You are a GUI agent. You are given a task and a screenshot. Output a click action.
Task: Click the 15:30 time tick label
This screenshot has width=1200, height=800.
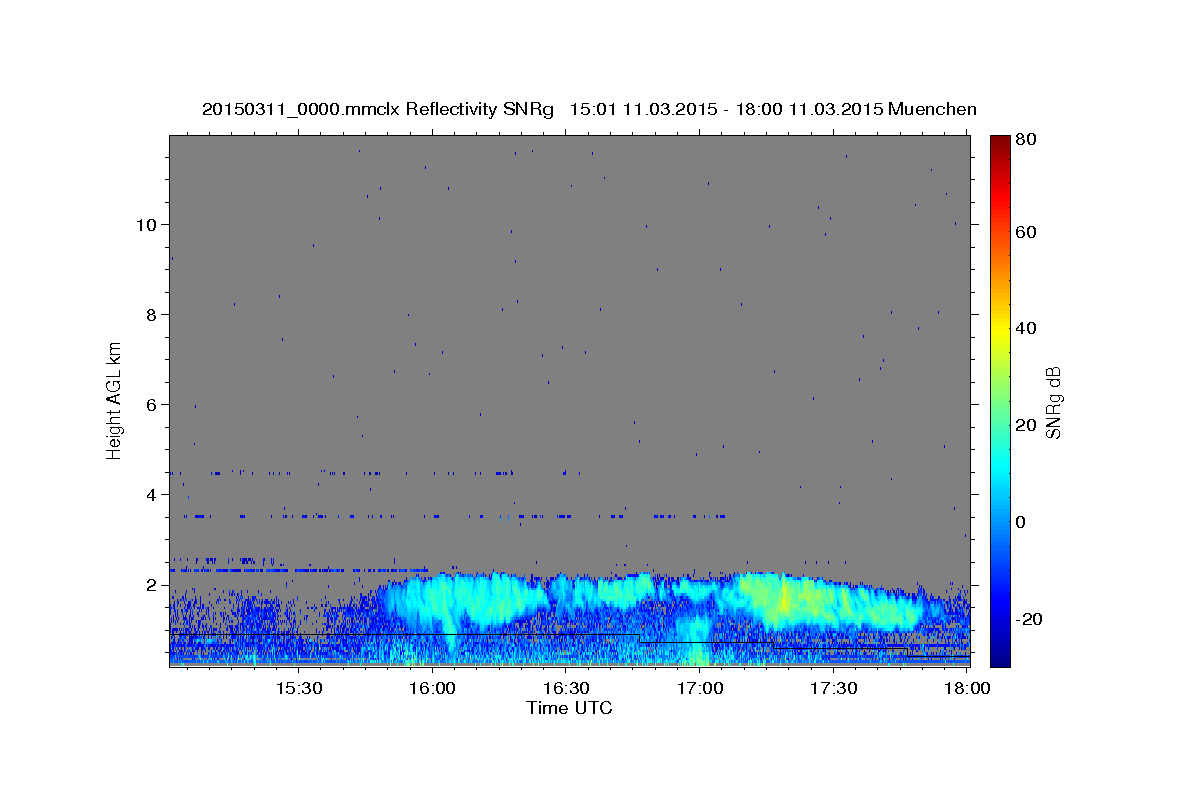(298, 689)
